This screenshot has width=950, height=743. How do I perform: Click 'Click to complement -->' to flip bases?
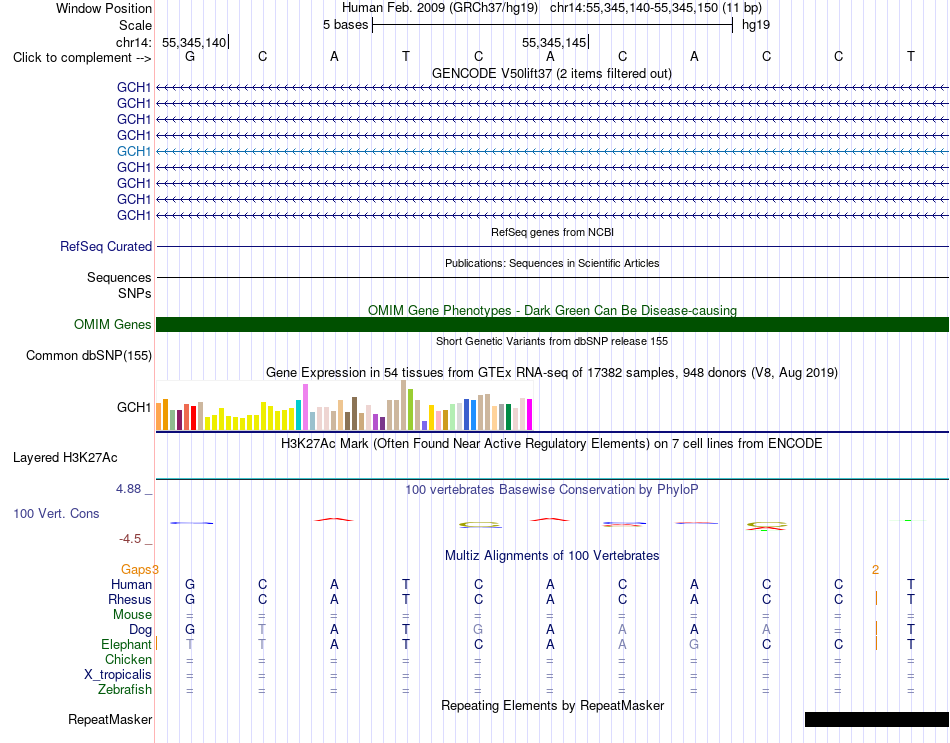pos(82,58)
